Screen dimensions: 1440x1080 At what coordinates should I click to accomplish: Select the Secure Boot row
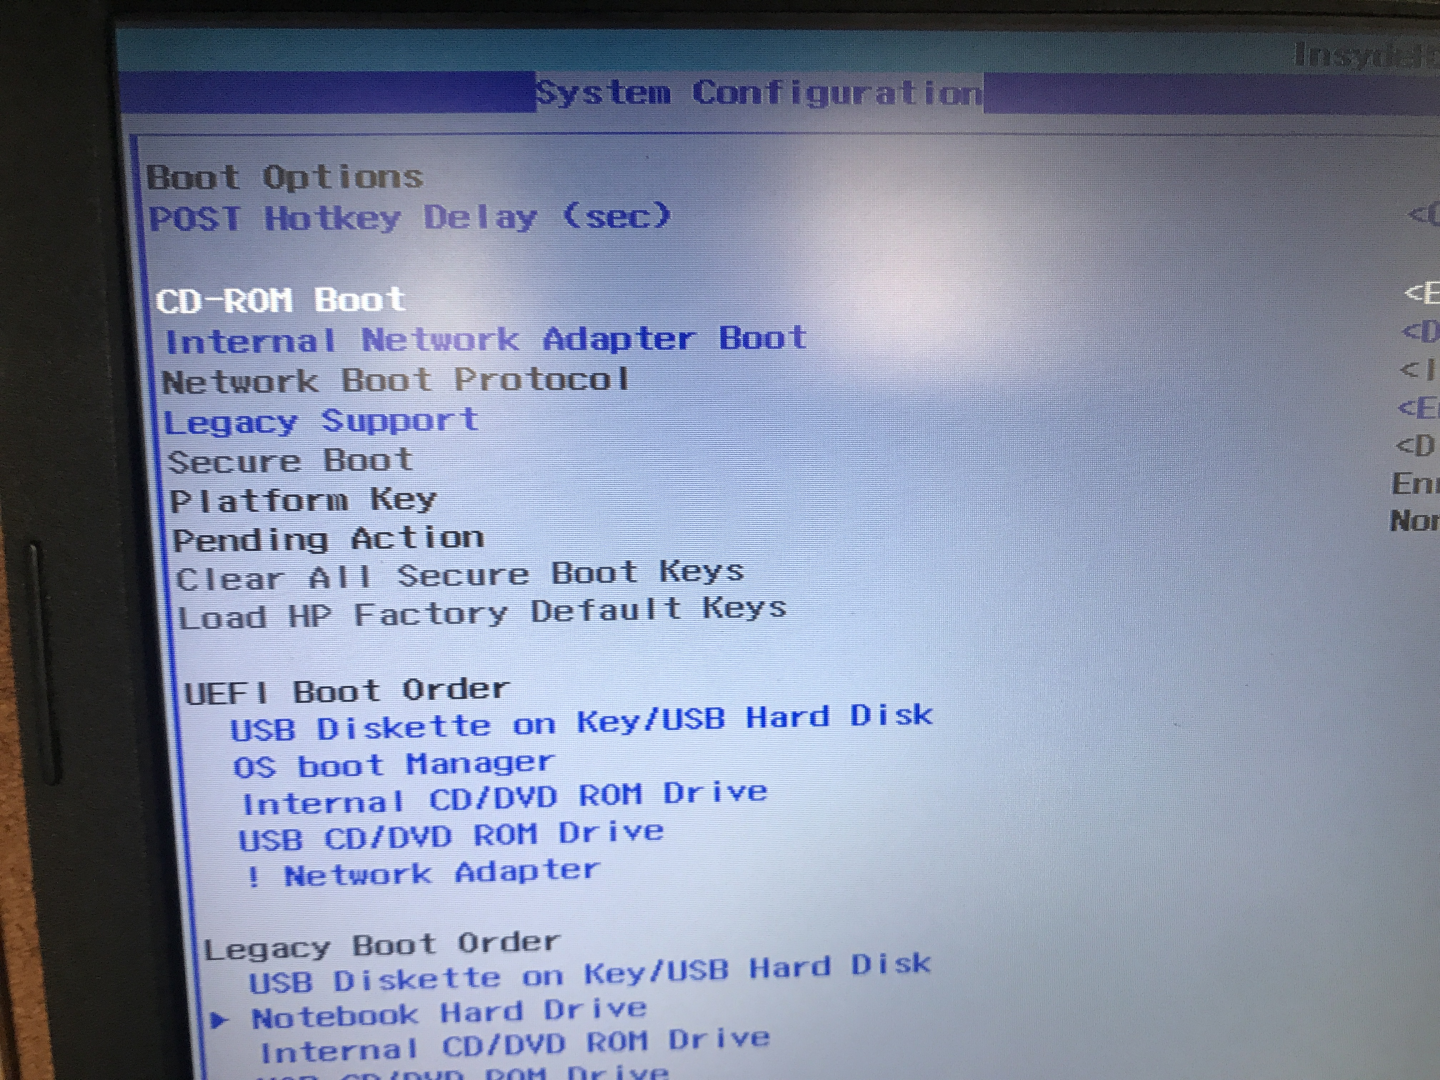pos(291,461)
